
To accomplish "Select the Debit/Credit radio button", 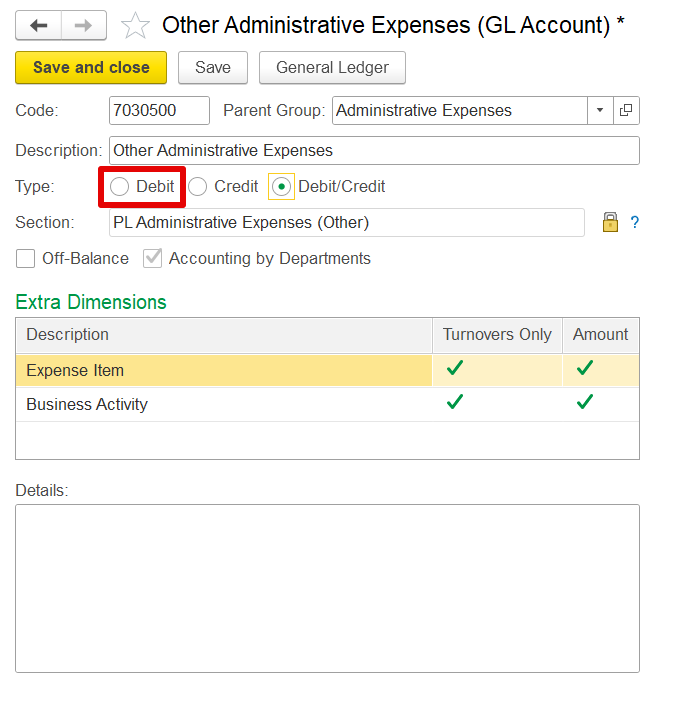I will click(281, 187).
